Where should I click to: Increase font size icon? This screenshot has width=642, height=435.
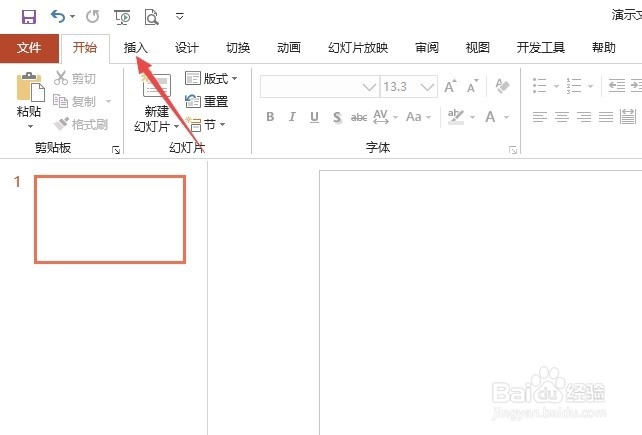point(450,86)
